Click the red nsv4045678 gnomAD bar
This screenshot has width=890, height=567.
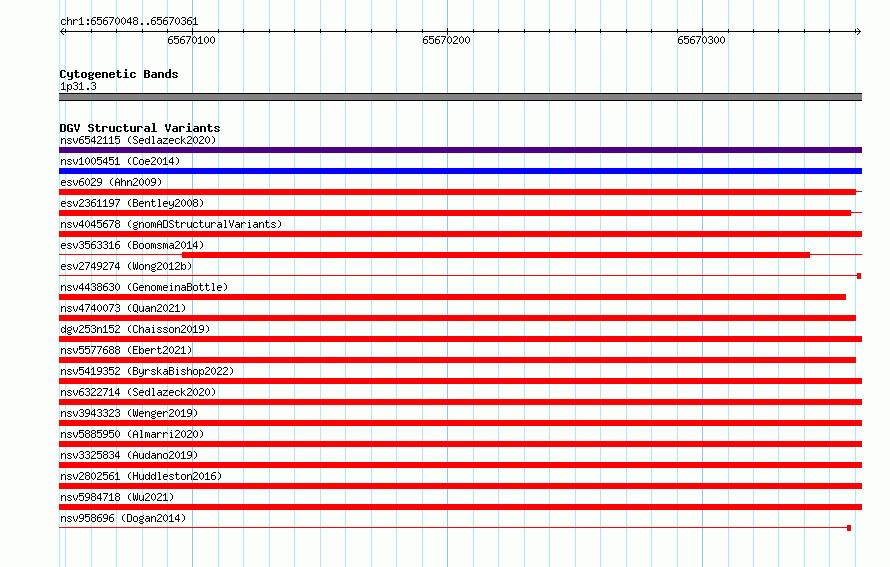460,234
